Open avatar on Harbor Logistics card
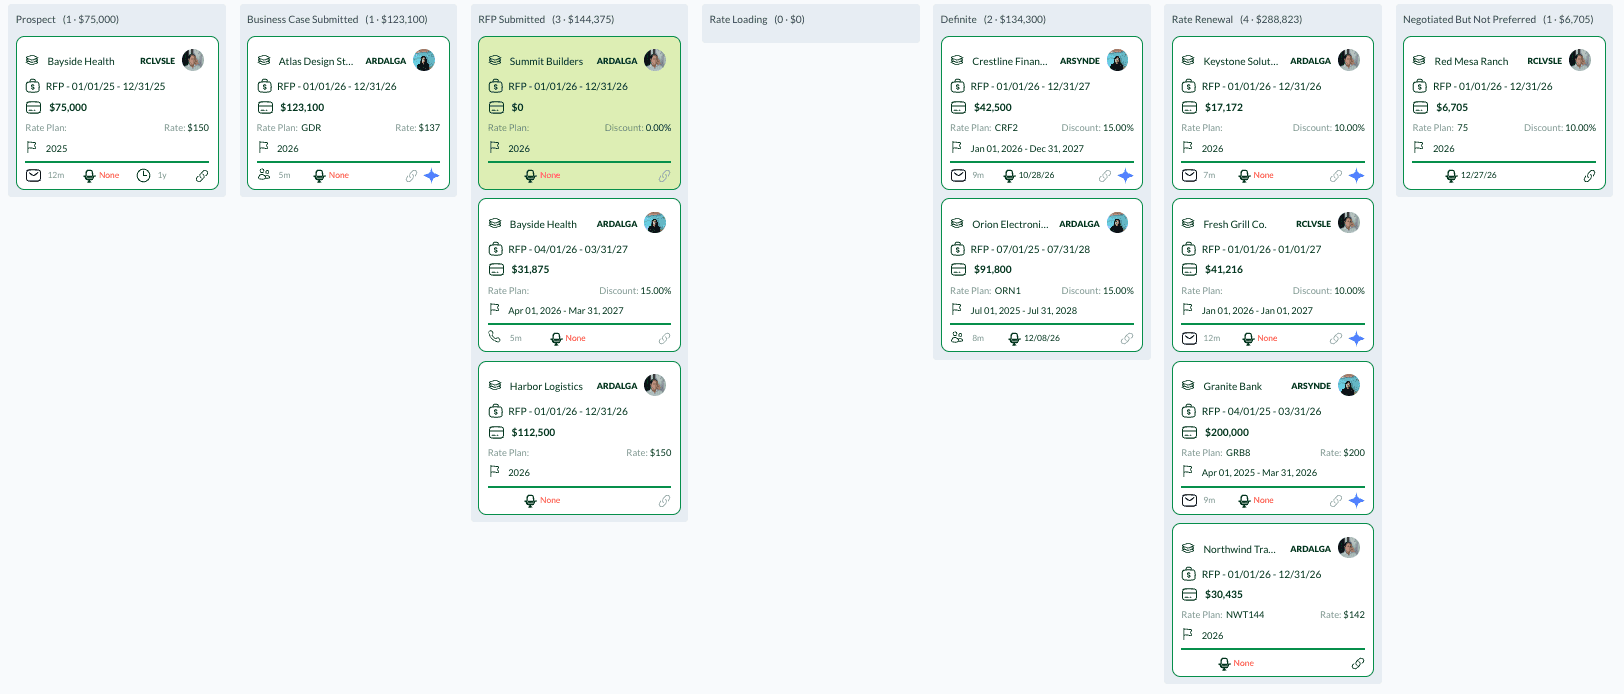 655,385
